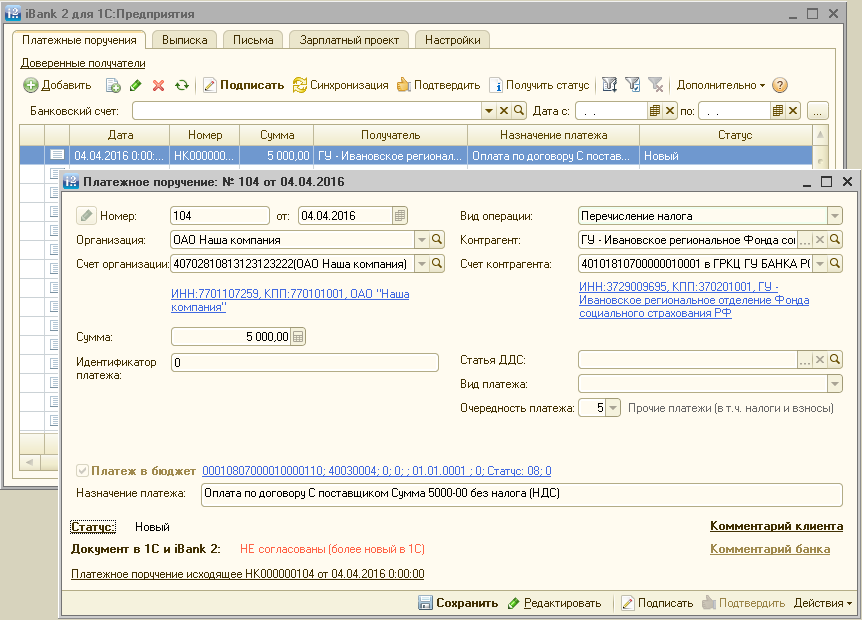Open the help question mark icon
This screenshot has width=862, height=620.
[x=780, y=85]
